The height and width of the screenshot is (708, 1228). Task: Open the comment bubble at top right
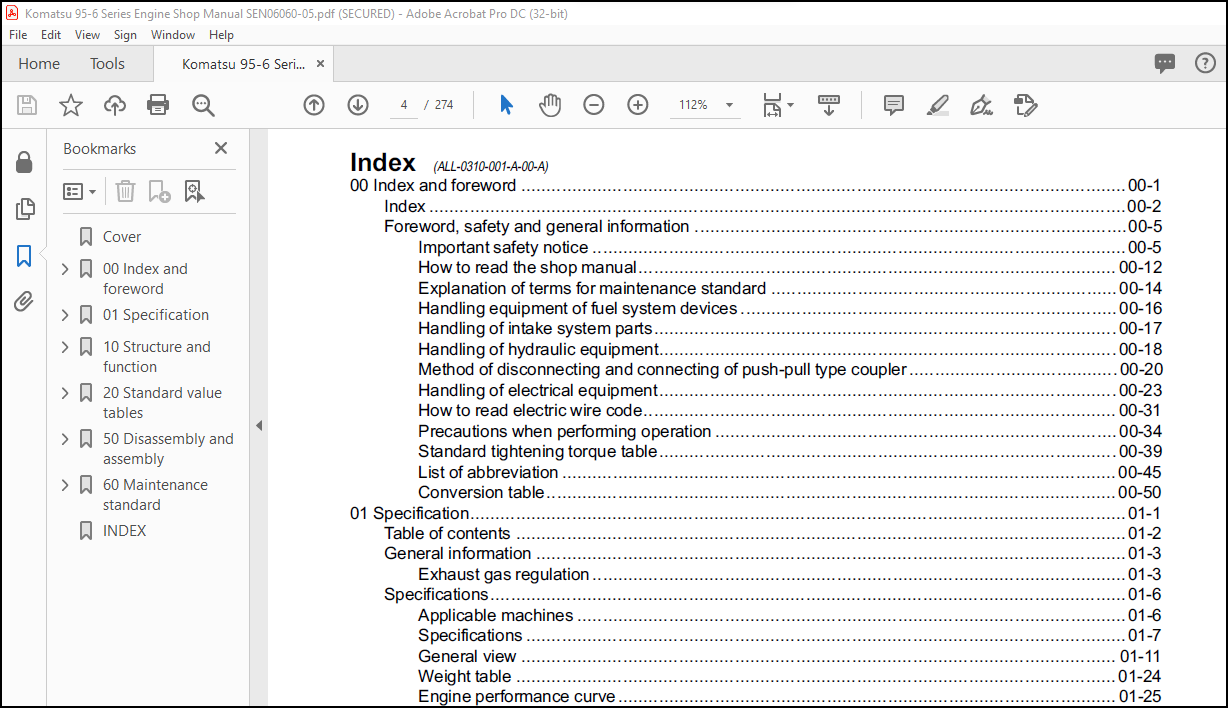point(1165,63)
